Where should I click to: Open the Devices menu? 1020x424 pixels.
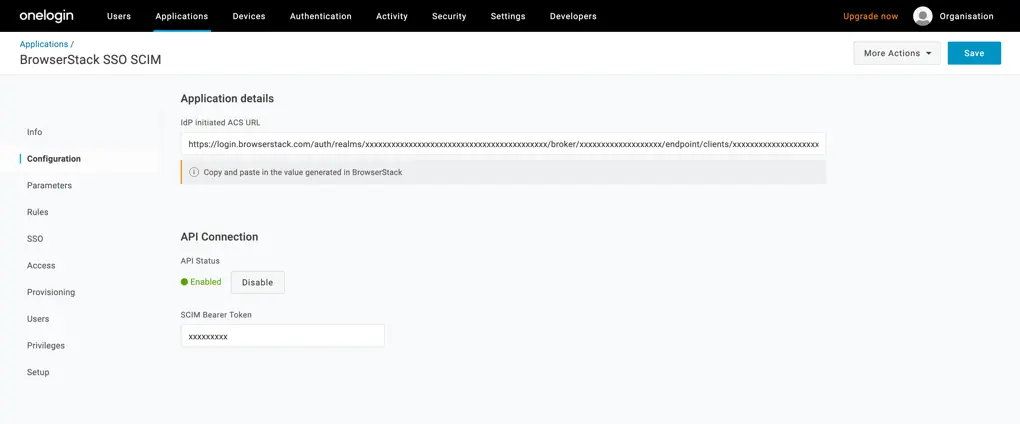(x=249, y=16)
